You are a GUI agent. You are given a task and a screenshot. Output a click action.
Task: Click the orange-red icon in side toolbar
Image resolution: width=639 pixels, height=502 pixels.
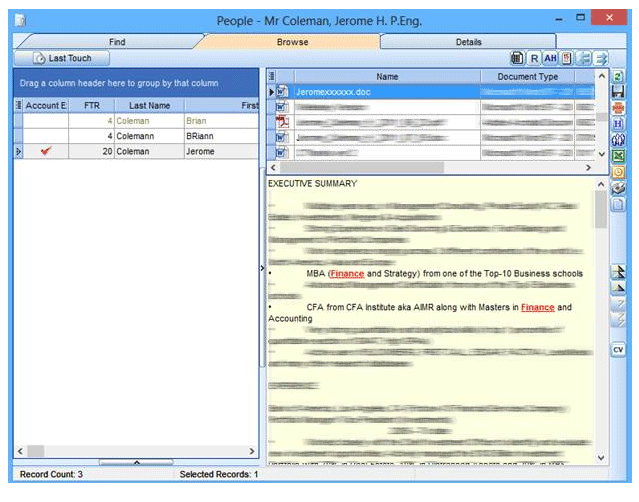coord(618,108)
